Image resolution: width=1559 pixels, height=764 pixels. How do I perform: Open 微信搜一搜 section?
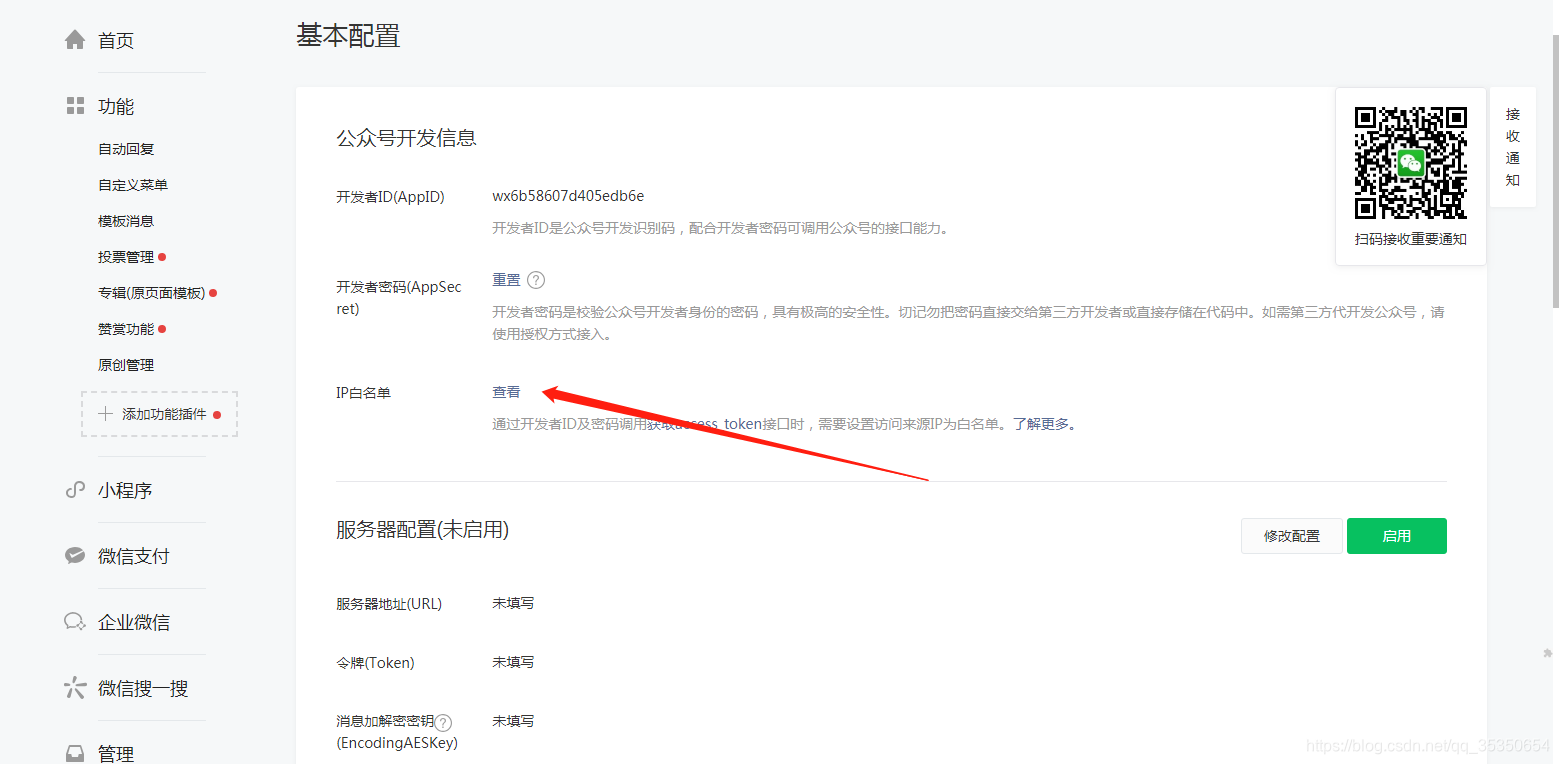(x=143, y=688)
